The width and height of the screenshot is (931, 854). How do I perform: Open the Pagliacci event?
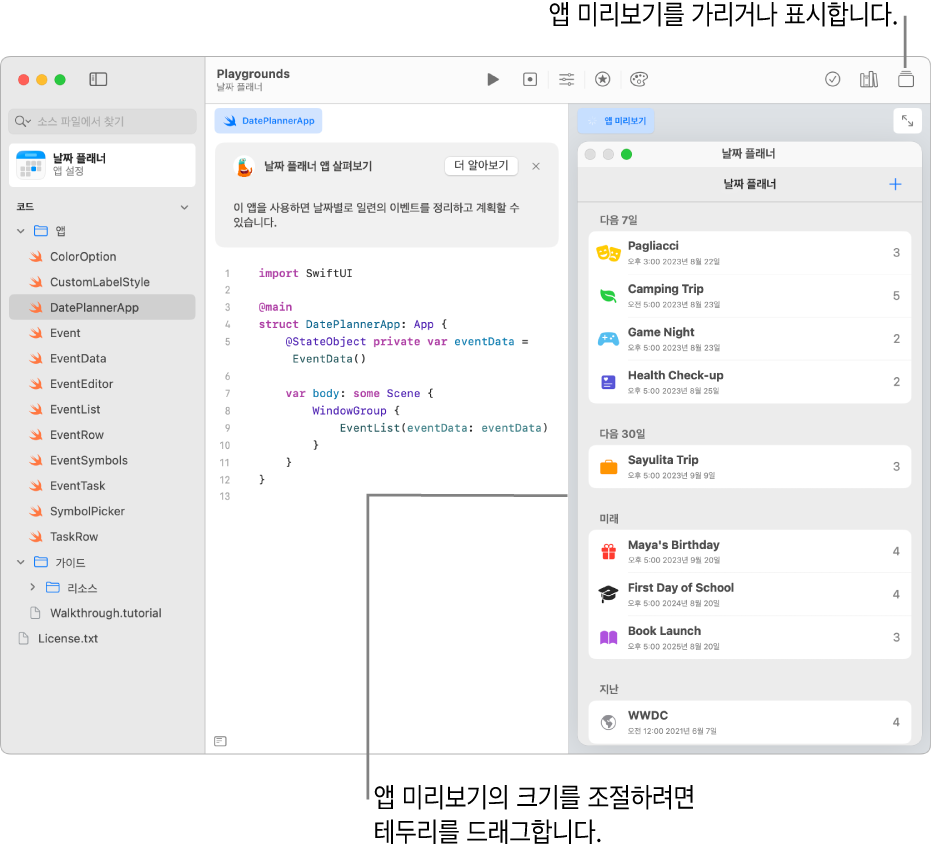click(750, 253)
